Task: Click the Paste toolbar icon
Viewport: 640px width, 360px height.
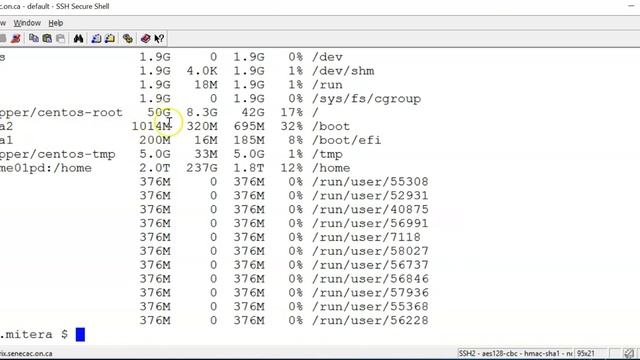Action: click(47, 38)
